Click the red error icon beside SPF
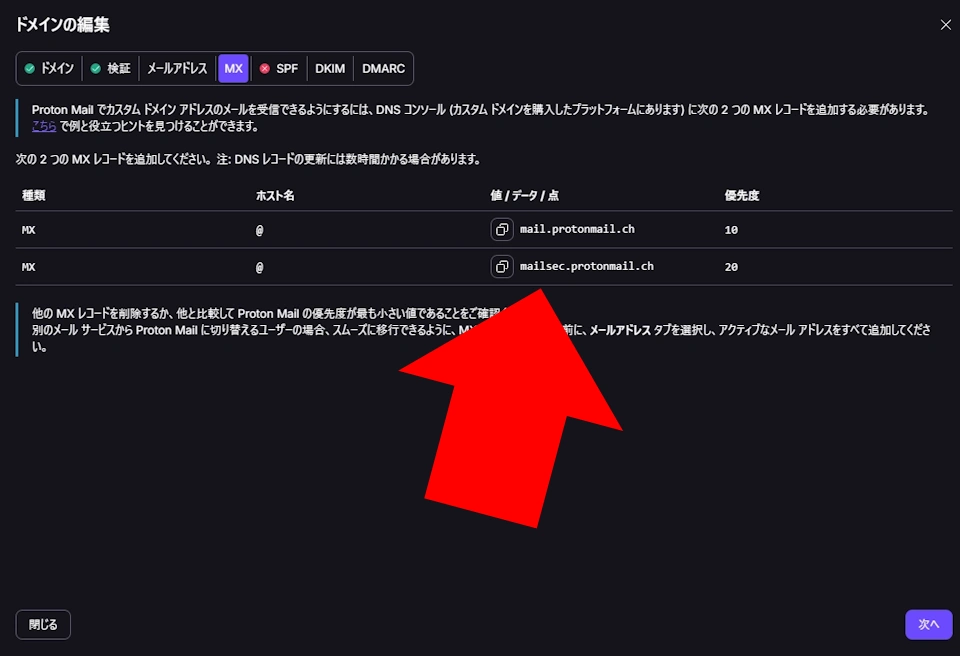 click(x=265, y=69)
